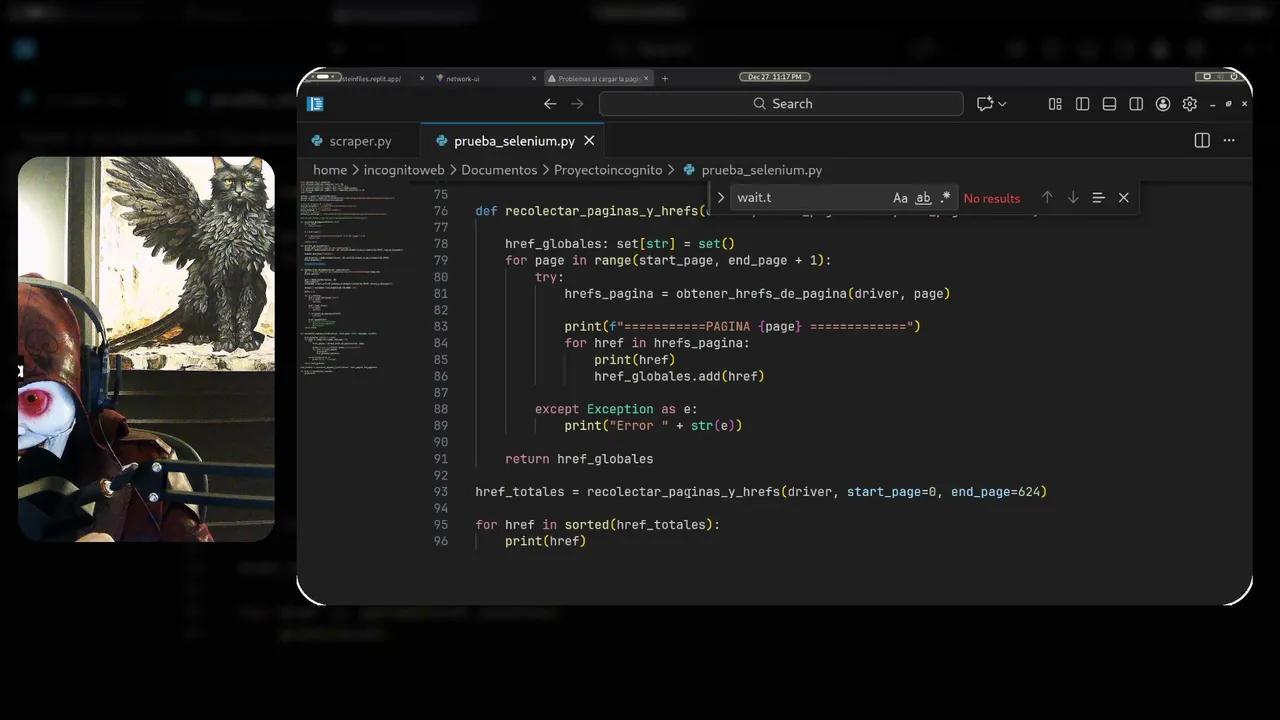Go forward with the right arrow

point(577,104)
